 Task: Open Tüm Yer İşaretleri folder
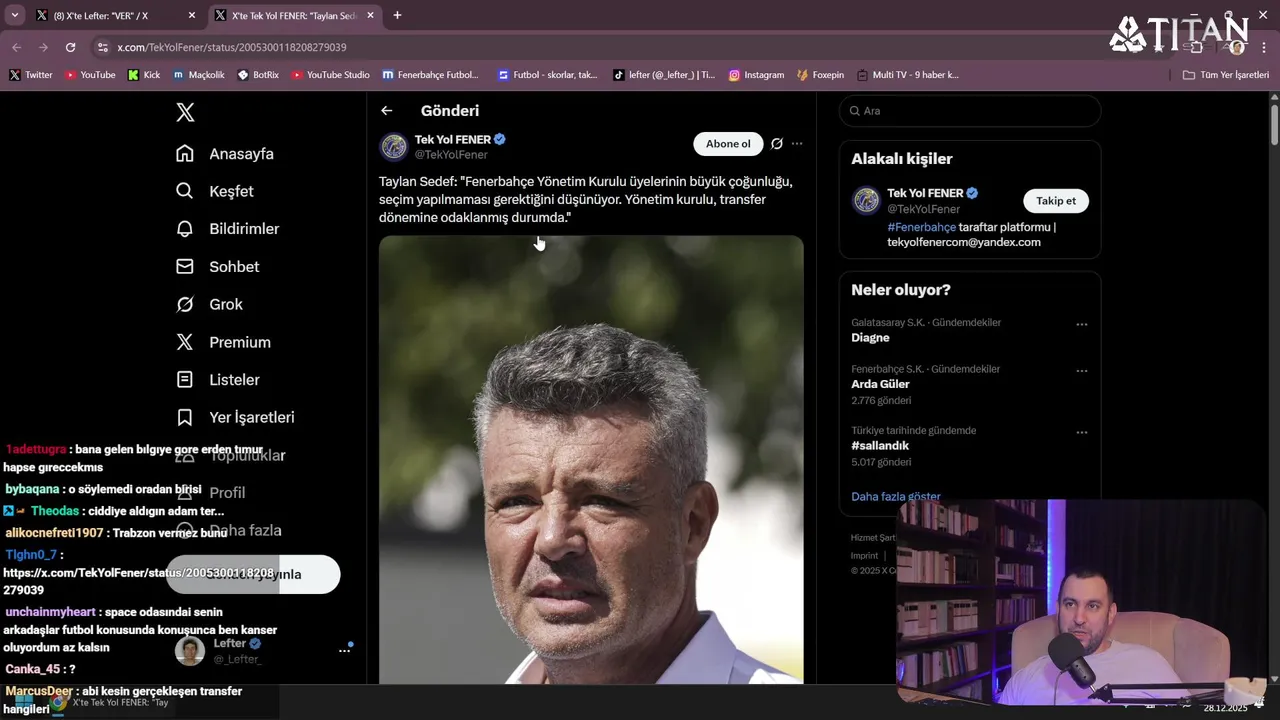click(1226, 75)
